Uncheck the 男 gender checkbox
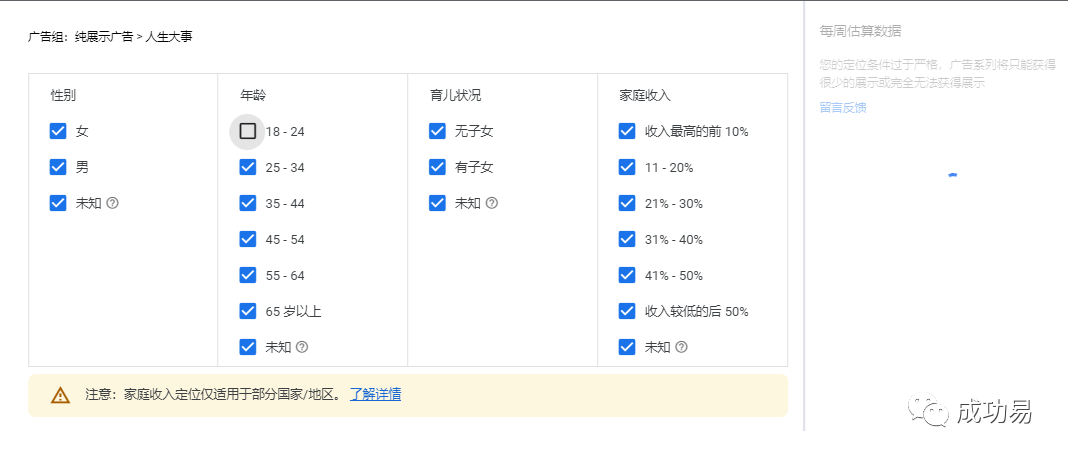Image resolution: width=1068 pixels, height=458 pixels. [x=58, y=167]
